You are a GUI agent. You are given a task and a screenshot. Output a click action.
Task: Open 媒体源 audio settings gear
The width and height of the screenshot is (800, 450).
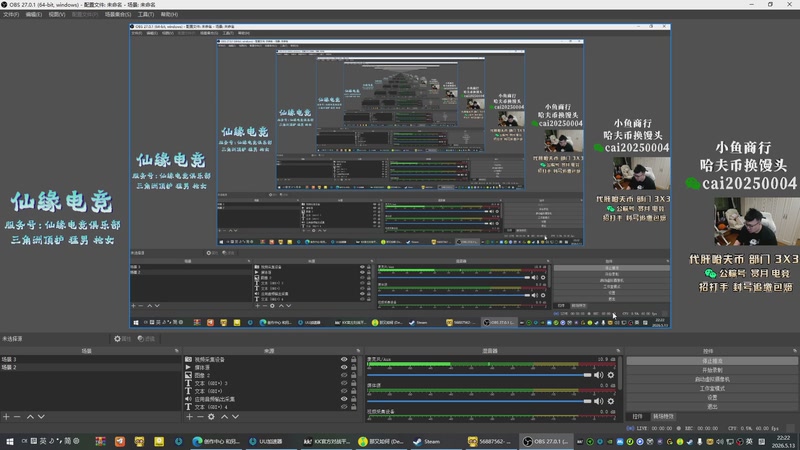click(611, 401)
